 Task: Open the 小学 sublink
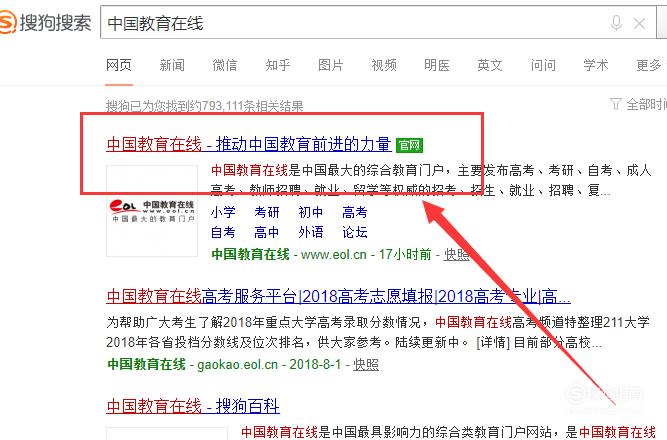pyautogui.click(x=223, y=212)
